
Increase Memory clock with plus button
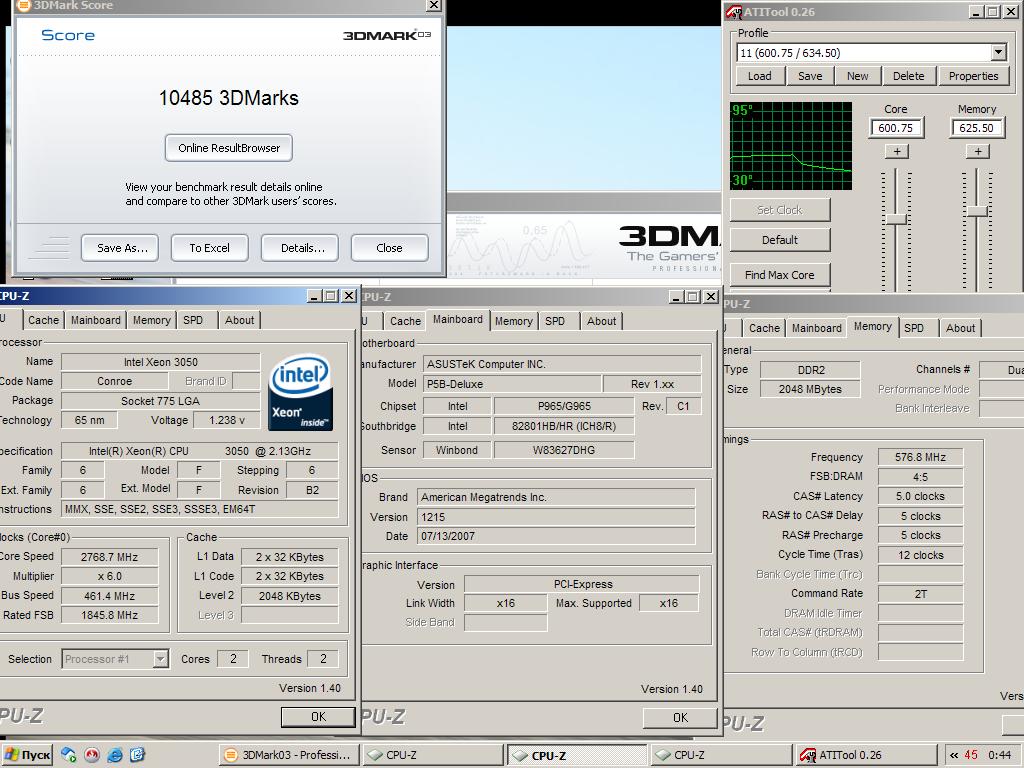[x=978, y=152]
